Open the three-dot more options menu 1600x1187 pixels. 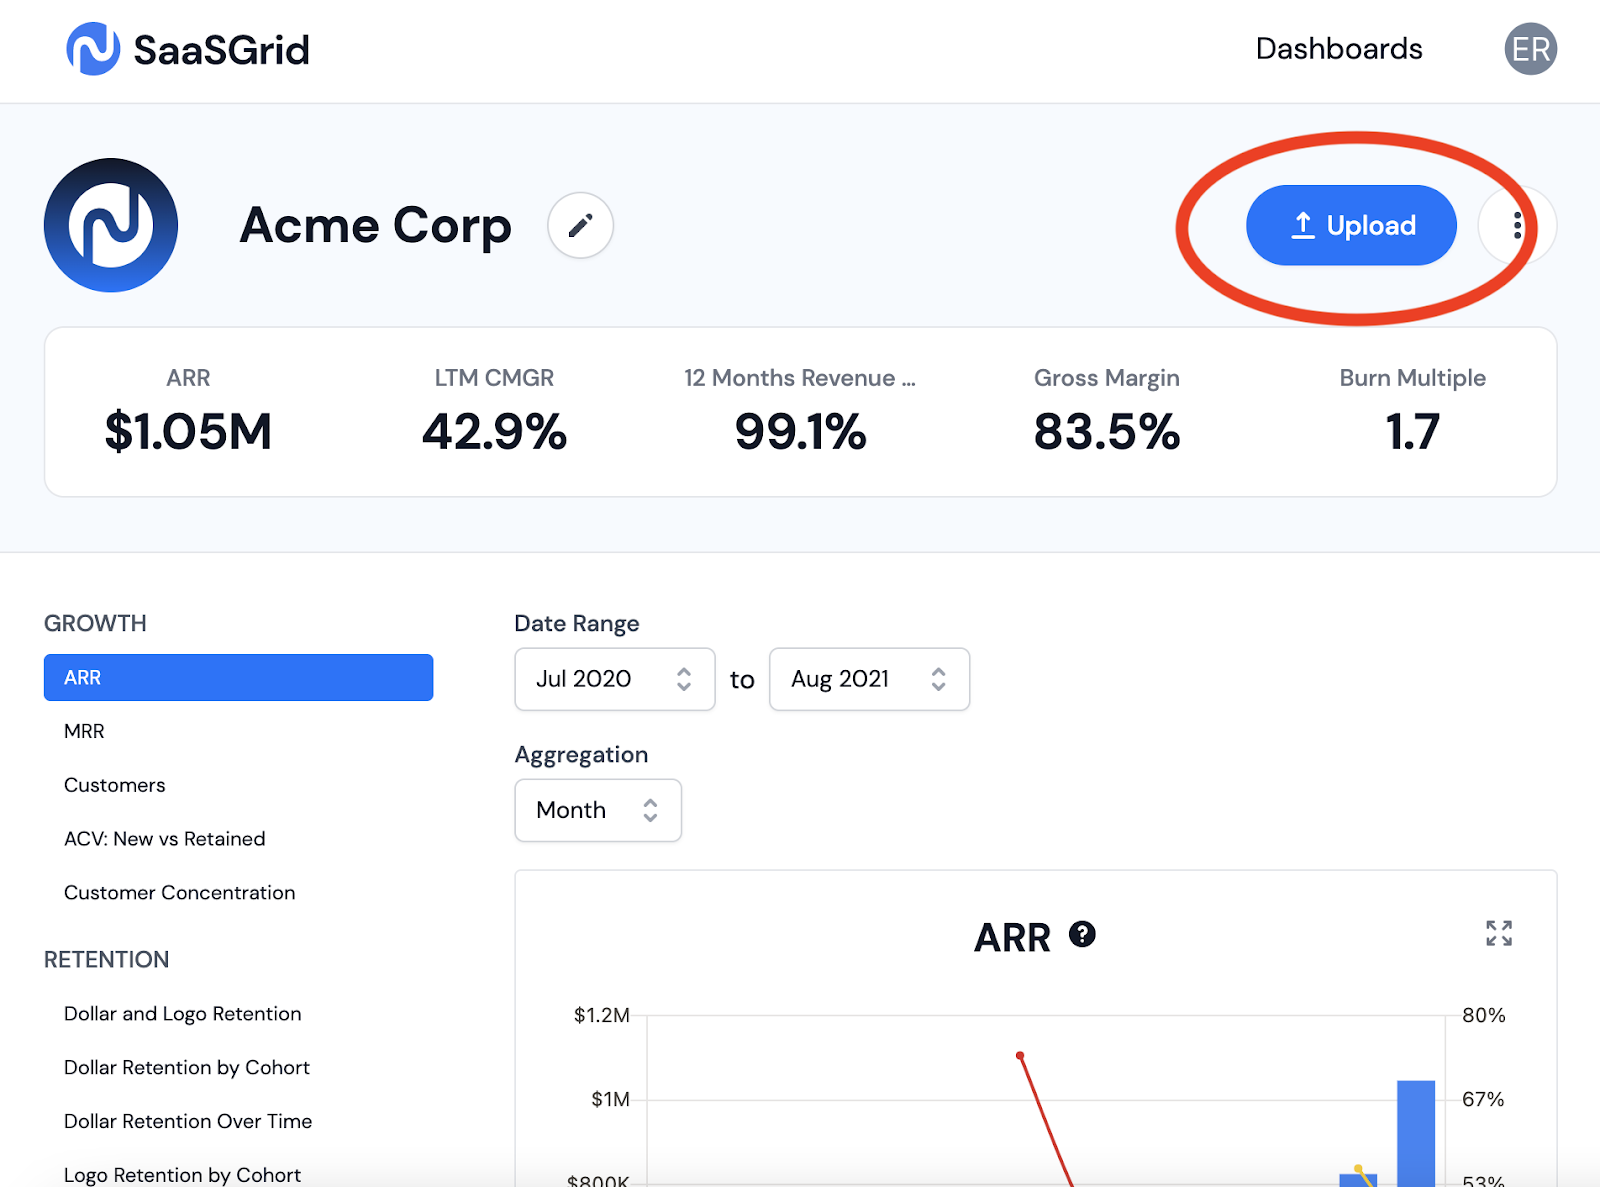(1517, 226)
